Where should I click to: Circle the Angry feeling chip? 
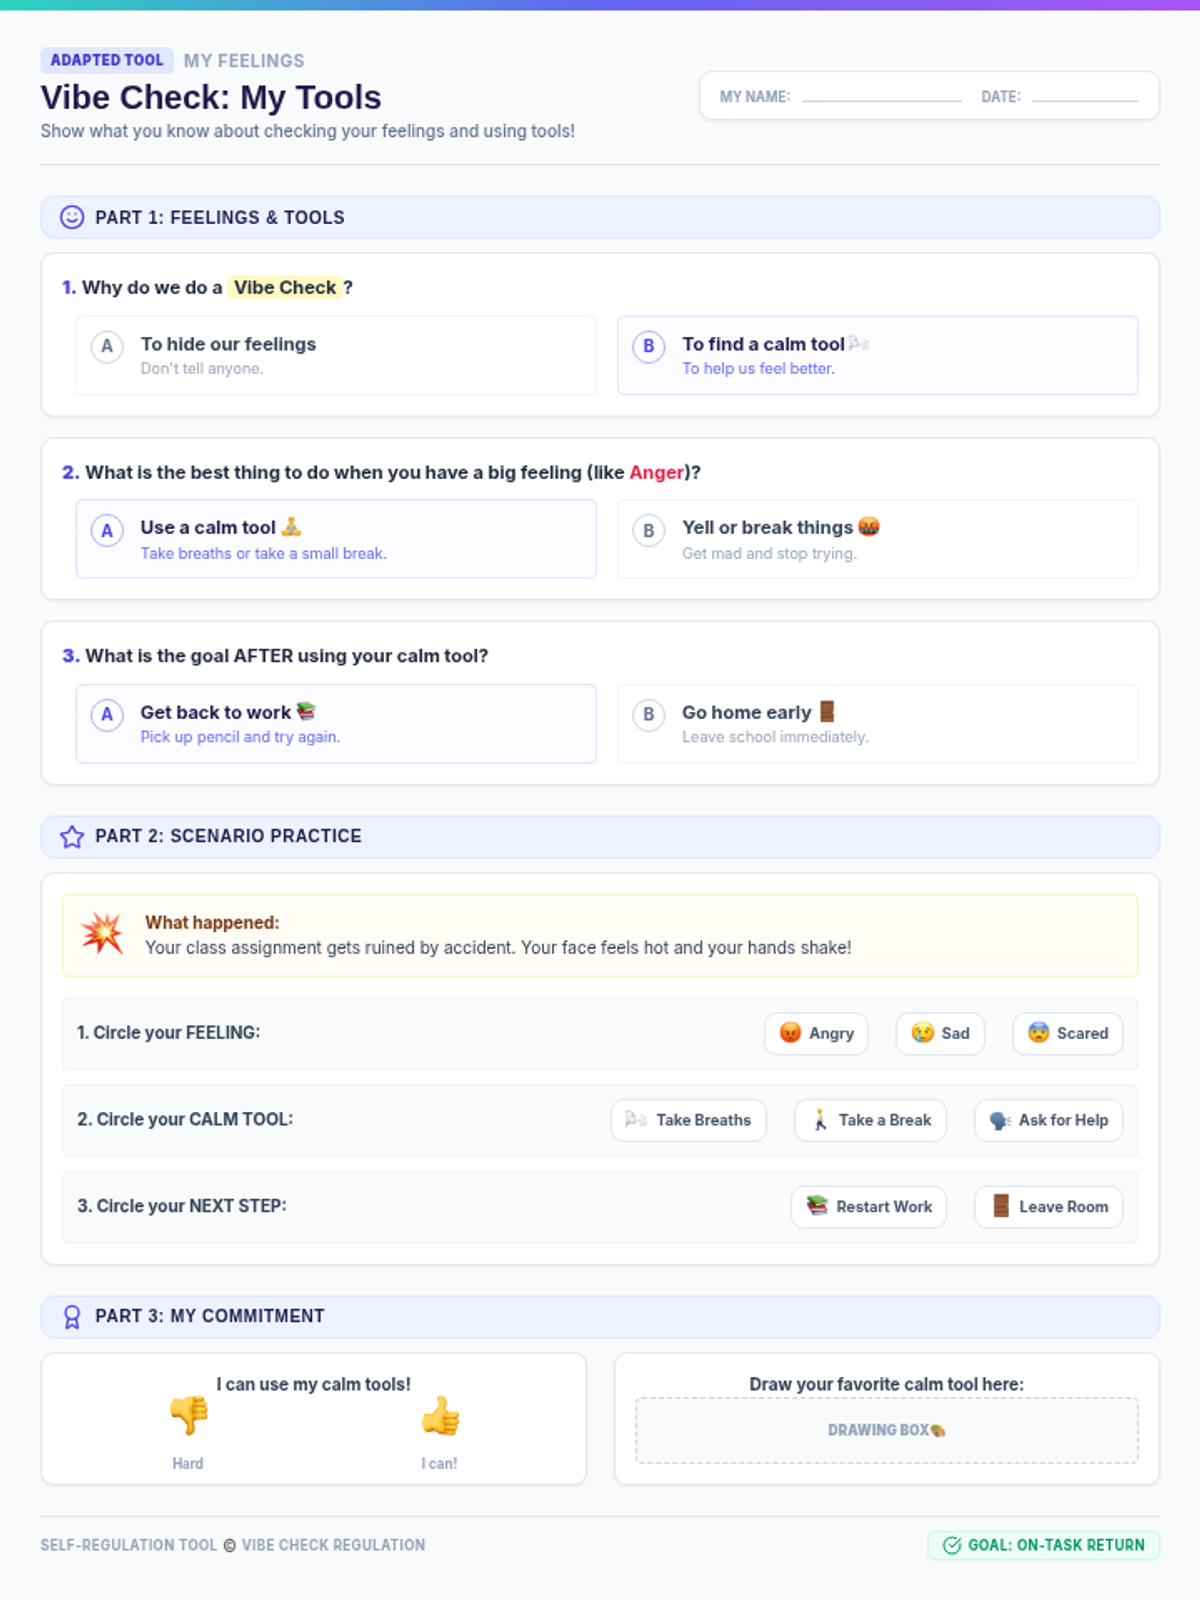click(x=816, y=1033)
